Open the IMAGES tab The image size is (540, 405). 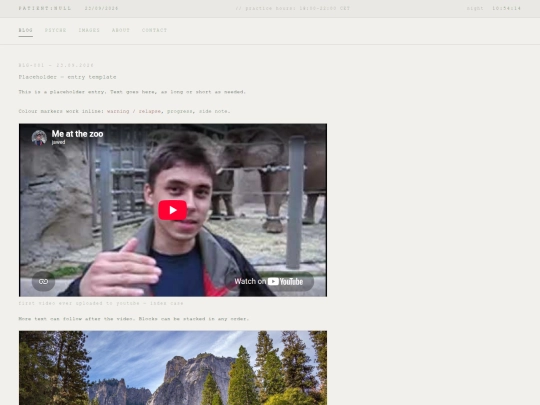point(89,30)
